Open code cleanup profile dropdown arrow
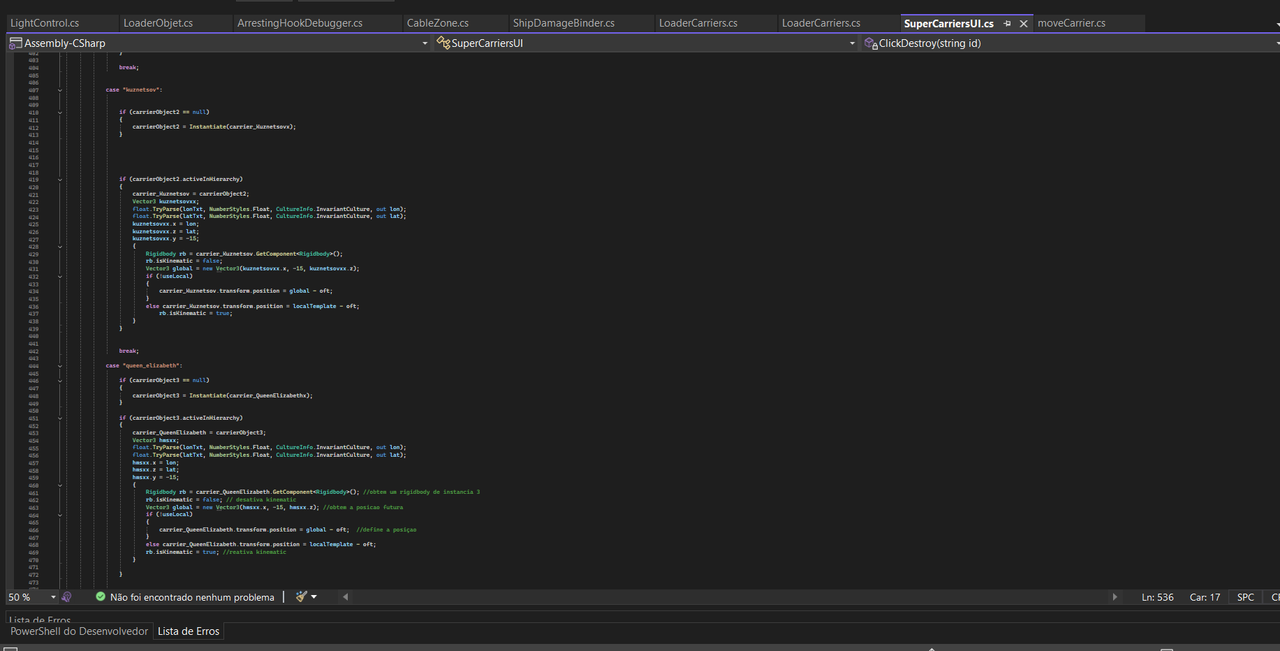The height and width of the screenshot is (651, 1280). click(314, 597)
